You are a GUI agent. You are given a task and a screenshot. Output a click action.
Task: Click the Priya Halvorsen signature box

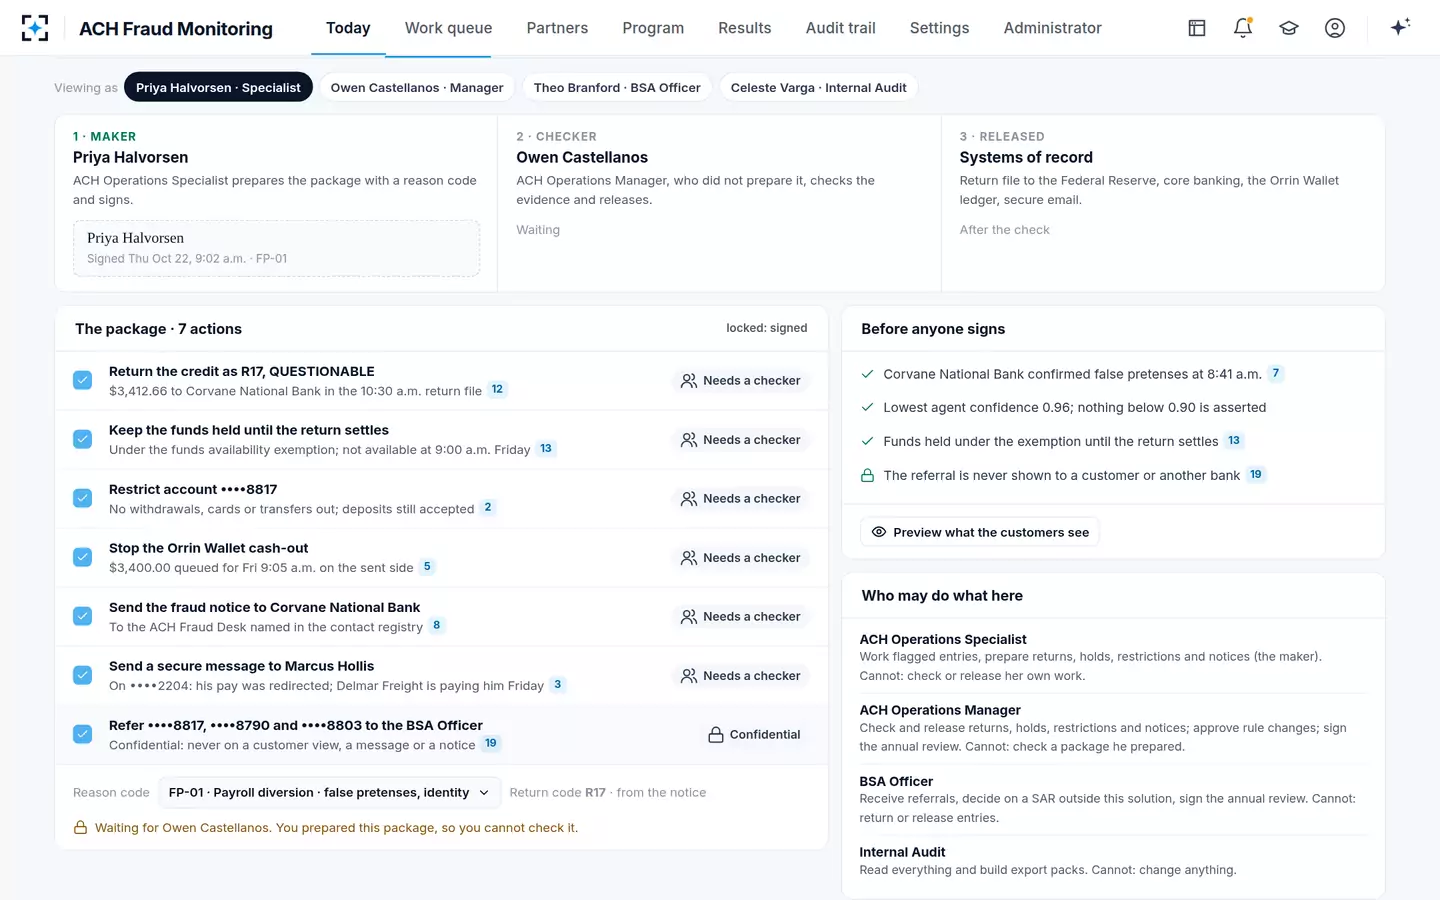pos(276,248)
